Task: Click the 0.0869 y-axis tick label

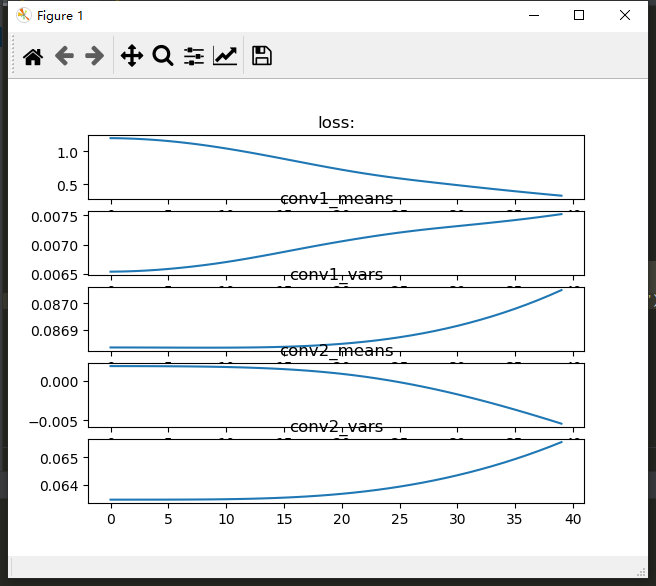Action: point(55,331)
